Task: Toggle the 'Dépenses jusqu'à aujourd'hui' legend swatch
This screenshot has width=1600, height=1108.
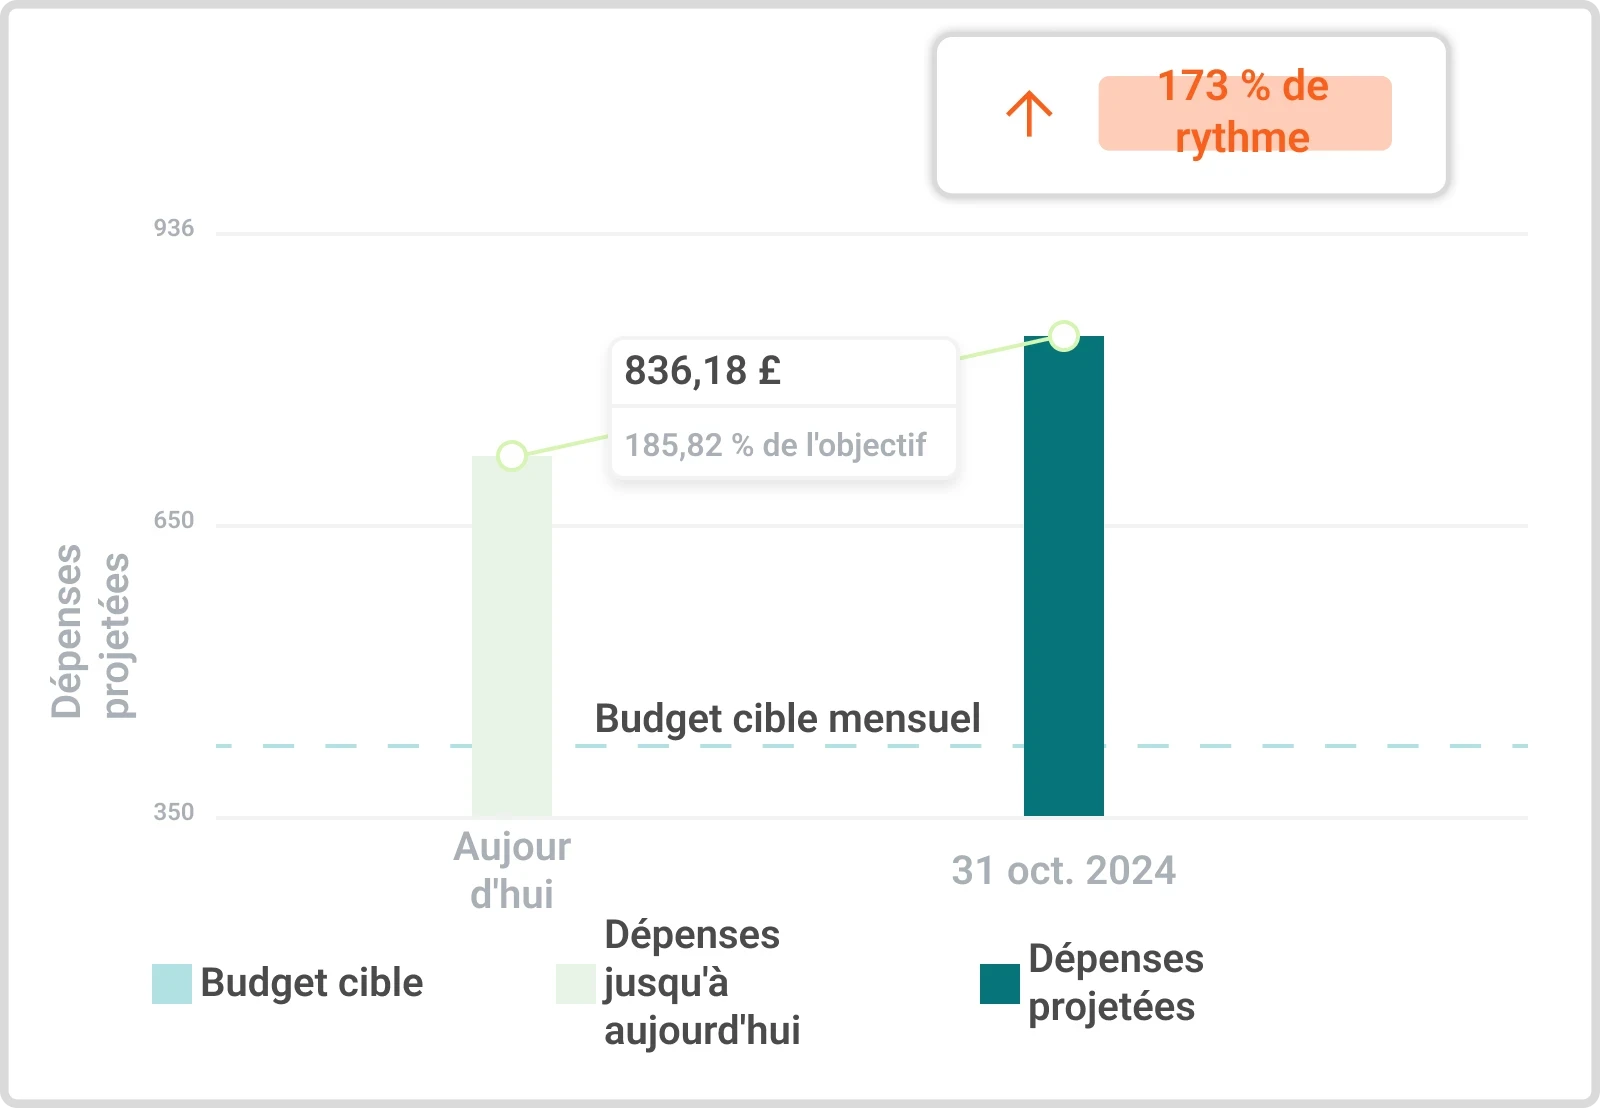Action: (x=576, y=984)
